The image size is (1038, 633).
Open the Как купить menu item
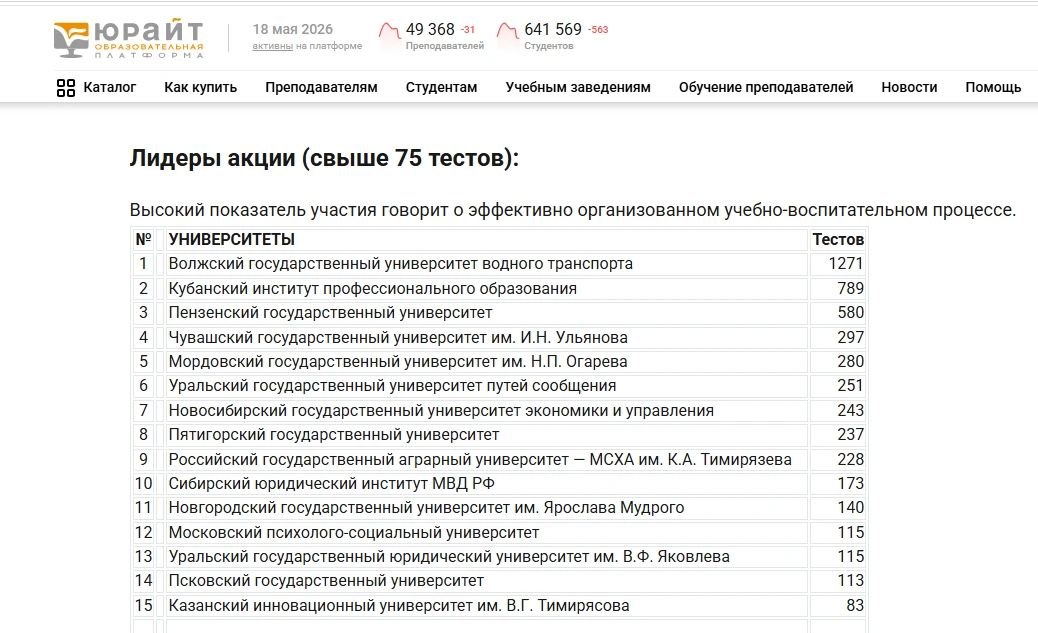pos(201,87)
